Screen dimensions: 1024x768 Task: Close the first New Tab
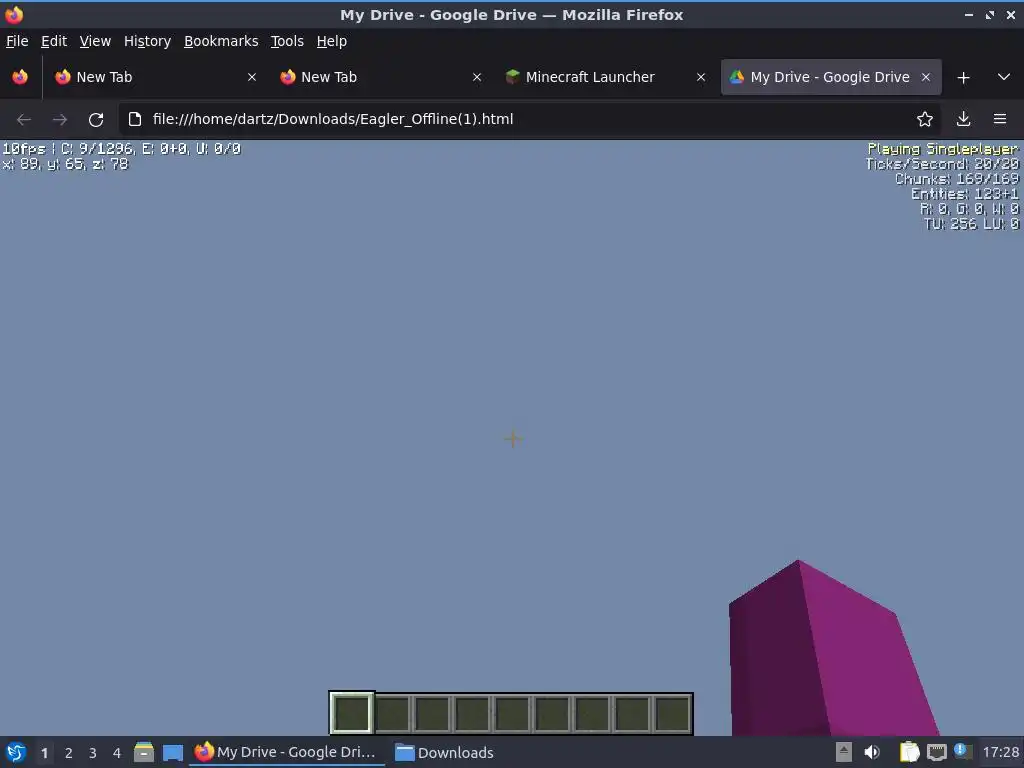point(252,77)
